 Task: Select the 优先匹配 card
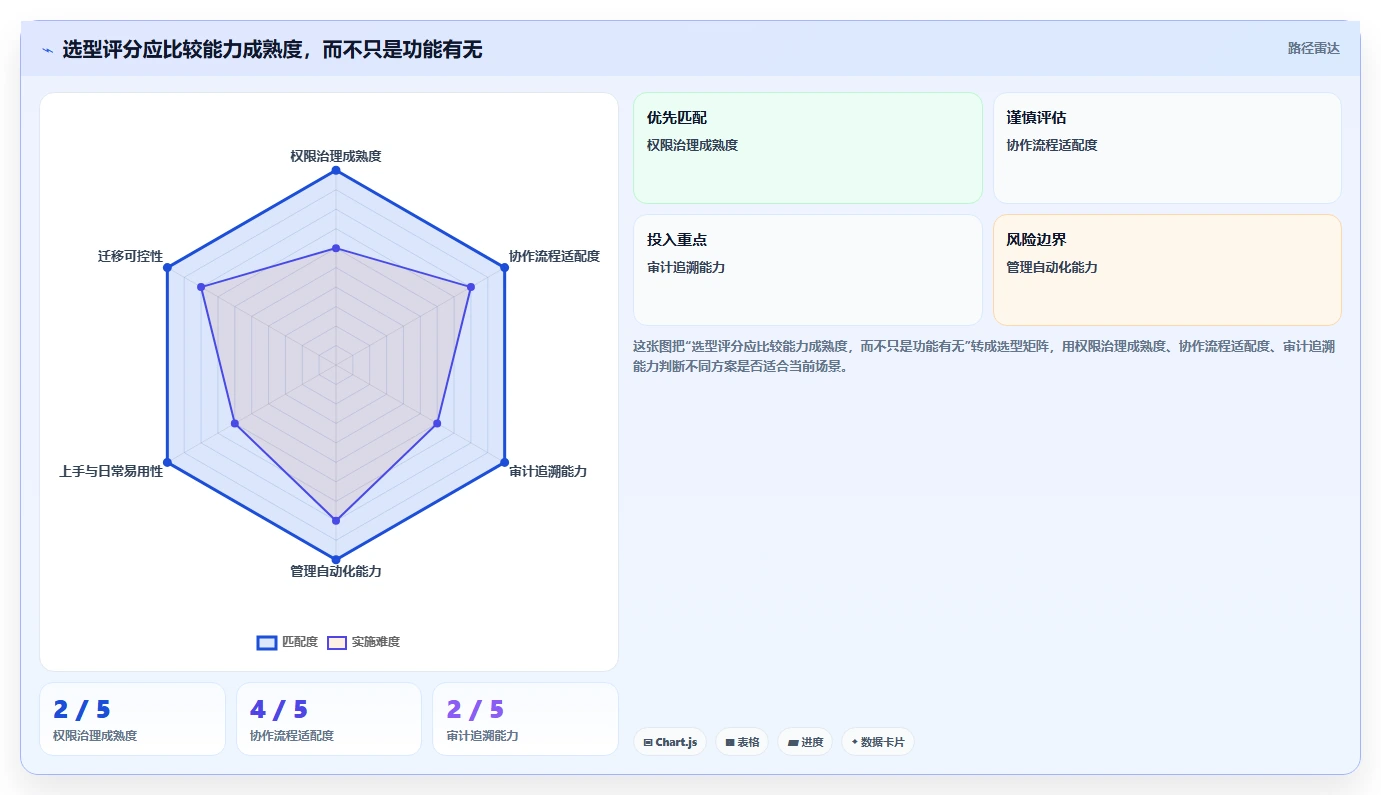tap(808, 148)
